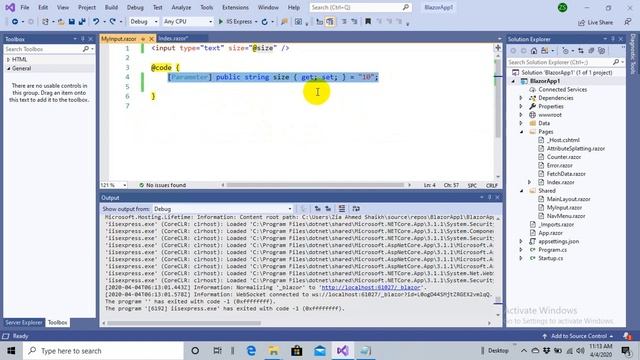640x360 pixels.
Task: Select Startup.cs in Solution Explorer
Action: tap(550, 258)
